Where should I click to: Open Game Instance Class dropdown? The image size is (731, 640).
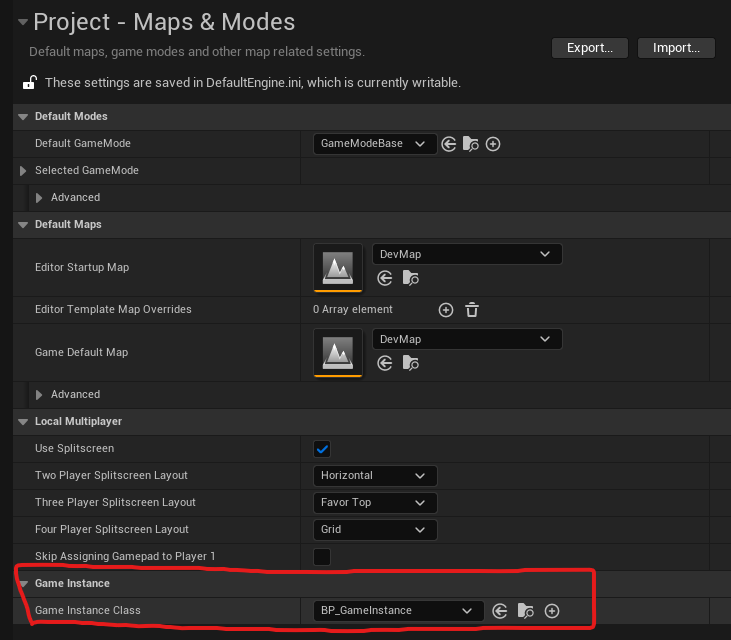[x=399, y=611]
